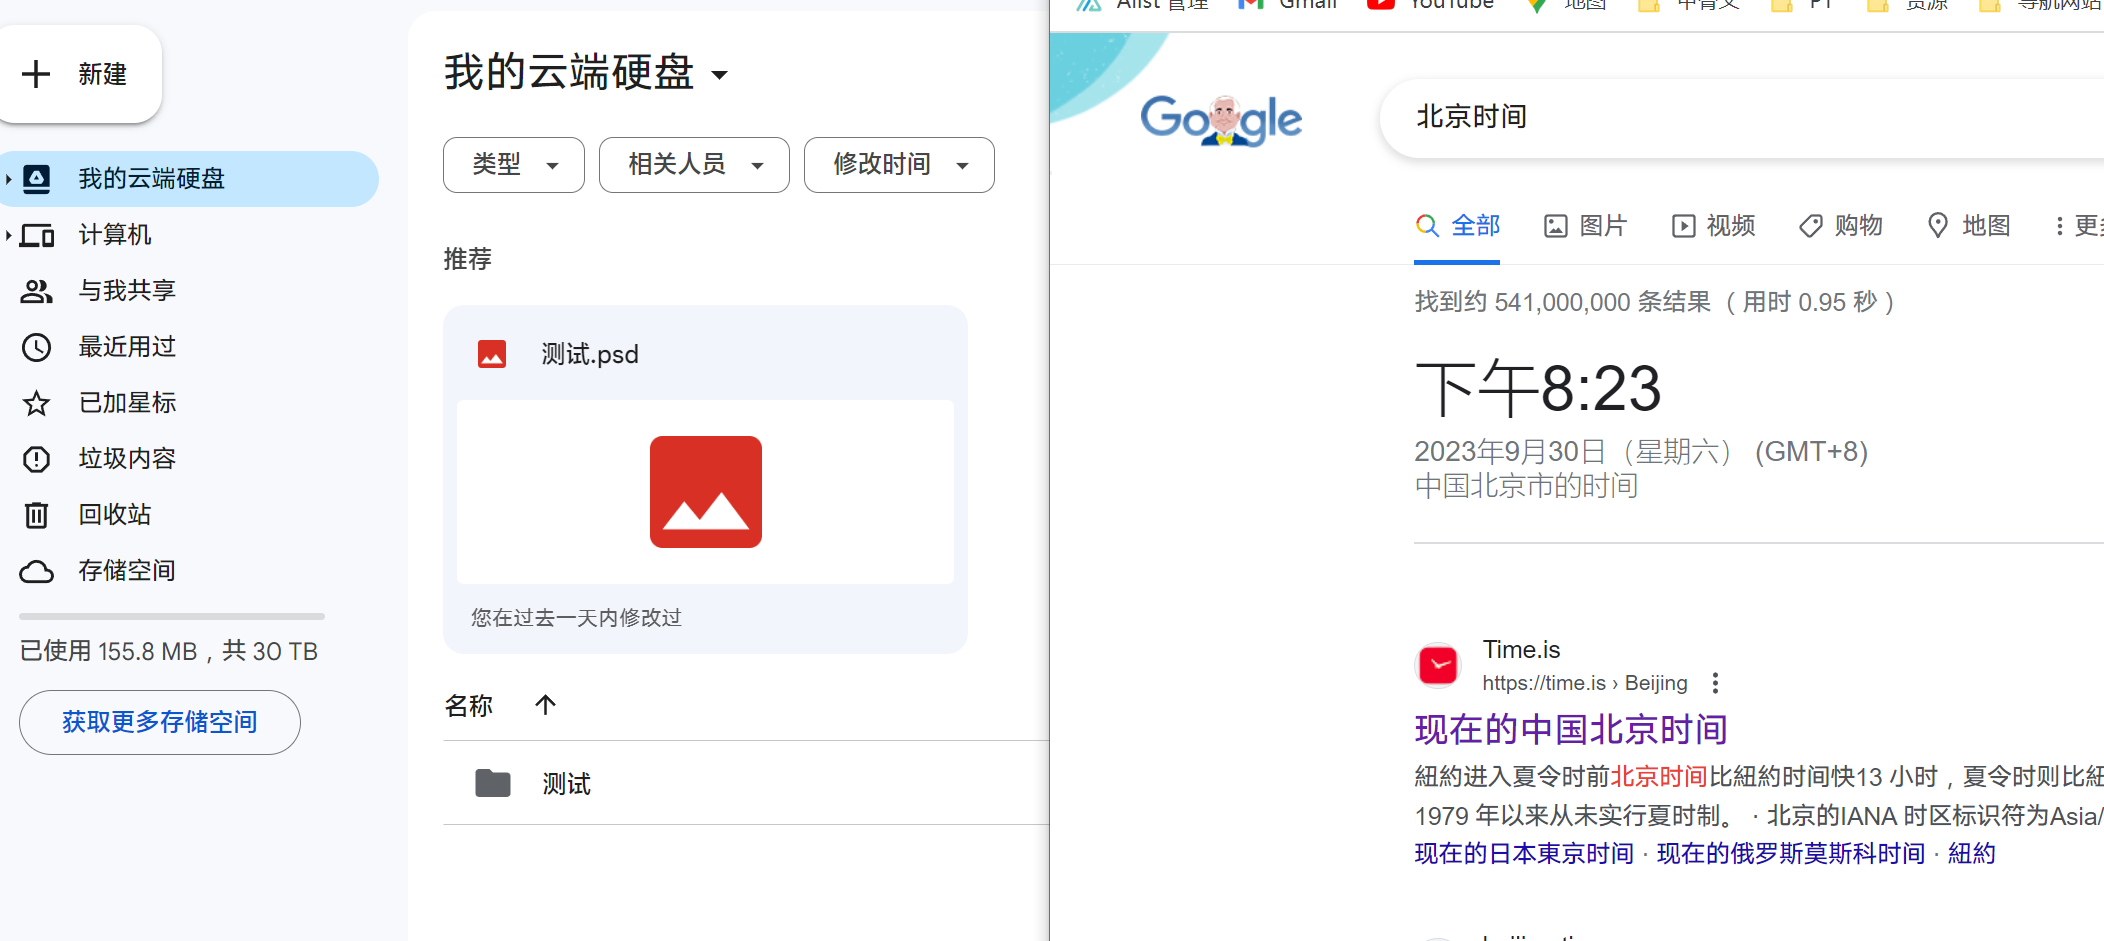The image size is (2104, 941).
Task: Open the Storage (存储空间) cloud icon
Action: 37,571
